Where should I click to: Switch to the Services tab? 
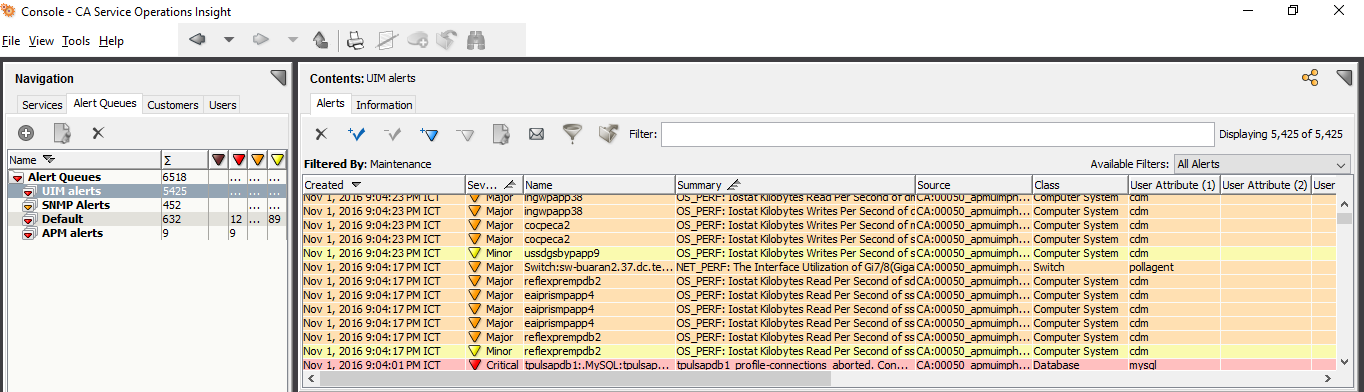tap(42, 105)
